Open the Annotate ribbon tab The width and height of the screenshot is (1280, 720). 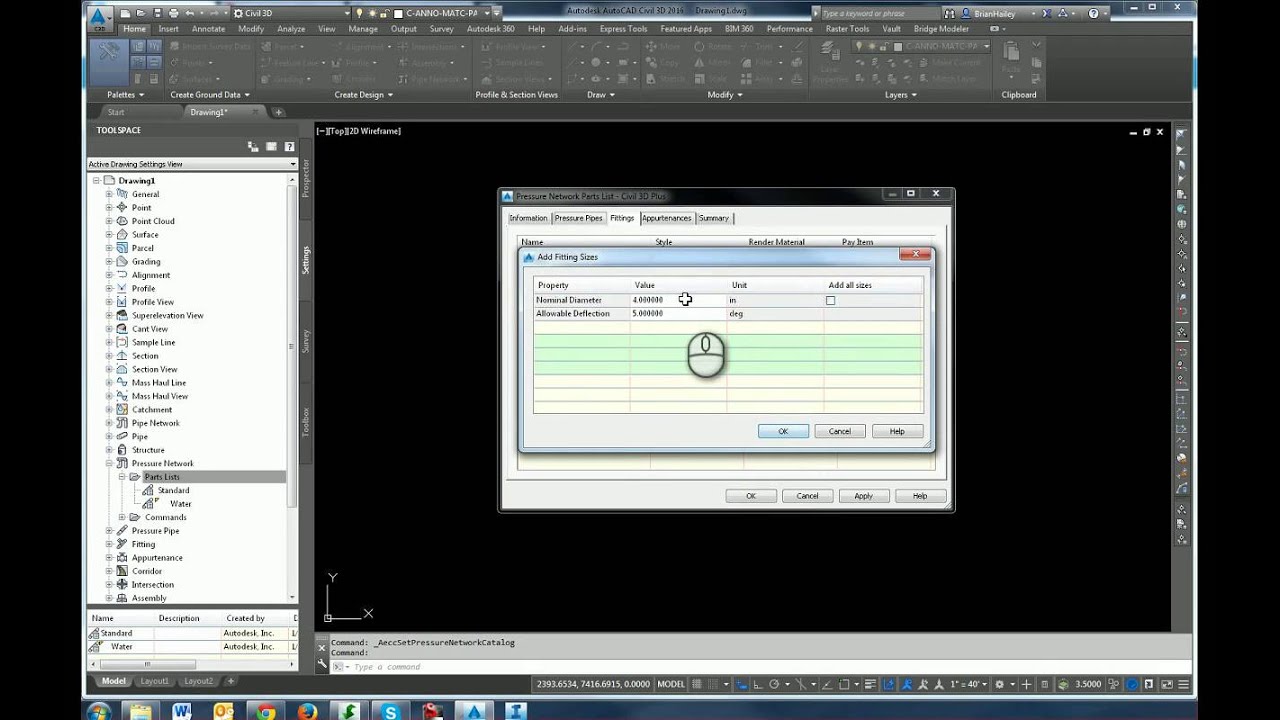click(x=208, y=29)
